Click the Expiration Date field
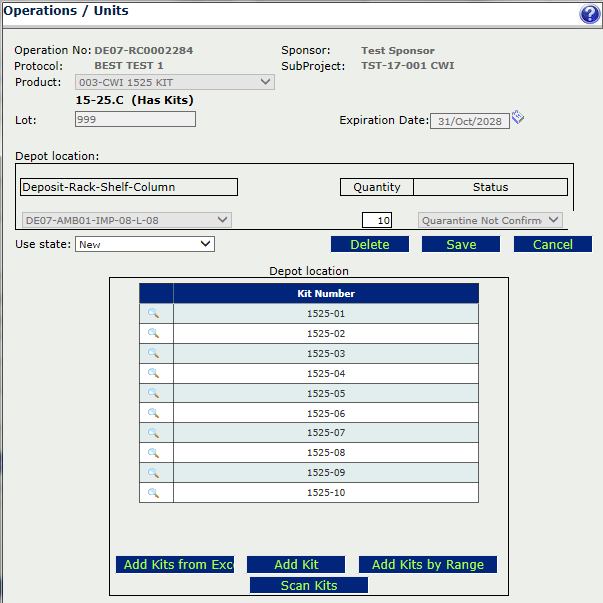The image size is (603, 603). (470, 121)
